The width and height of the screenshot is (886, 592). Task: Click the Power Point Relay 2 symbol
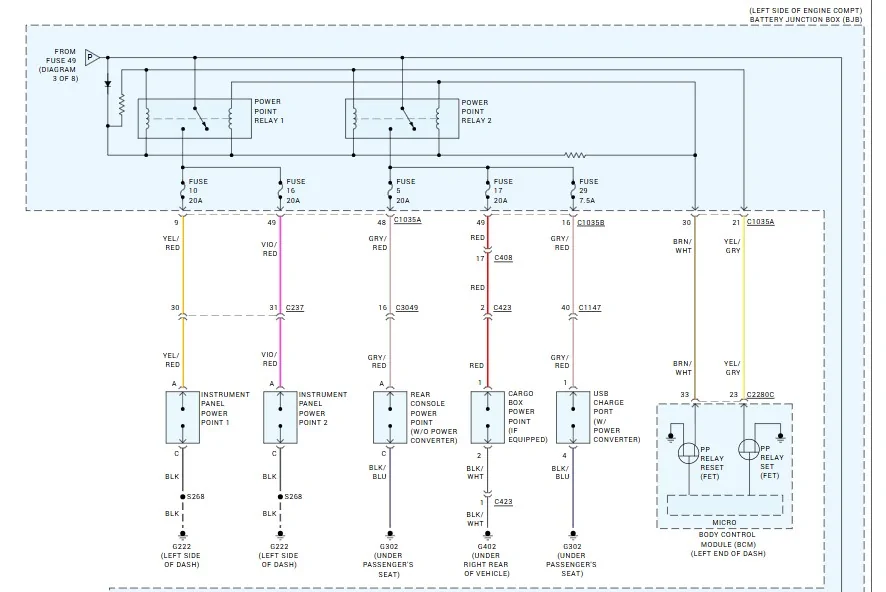[402, 119]
